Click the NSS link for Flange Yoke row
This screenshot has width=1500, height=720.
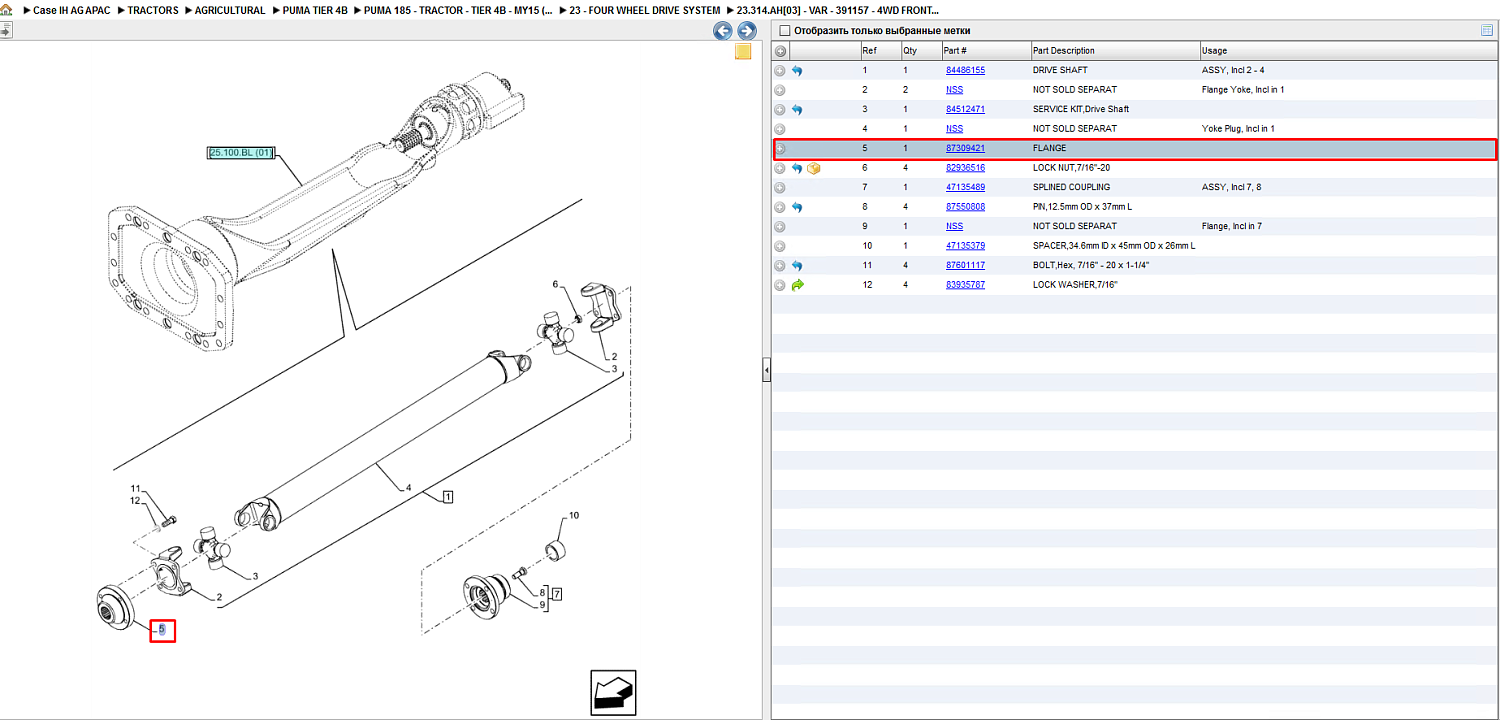click(x=954, y=90)
